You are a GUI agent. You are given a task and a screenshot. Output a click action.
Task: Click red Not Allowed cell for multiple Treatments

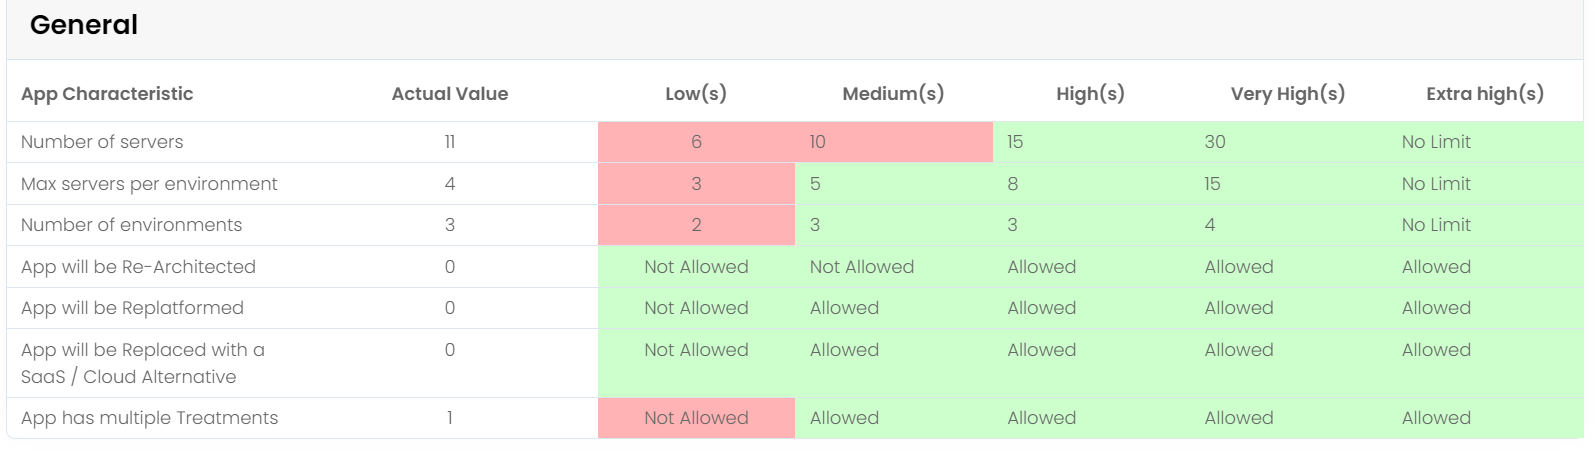tap(696, 418)
